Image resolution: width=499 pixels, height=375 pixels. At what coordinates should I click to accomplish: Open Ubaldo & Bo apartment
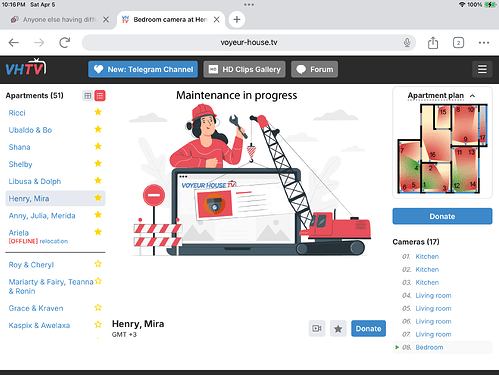coord(30,130)
